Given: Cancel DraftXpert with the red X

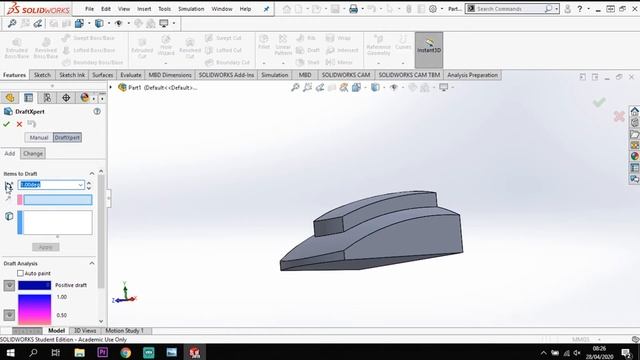Looking at the screenshot, I should point(19,124).
